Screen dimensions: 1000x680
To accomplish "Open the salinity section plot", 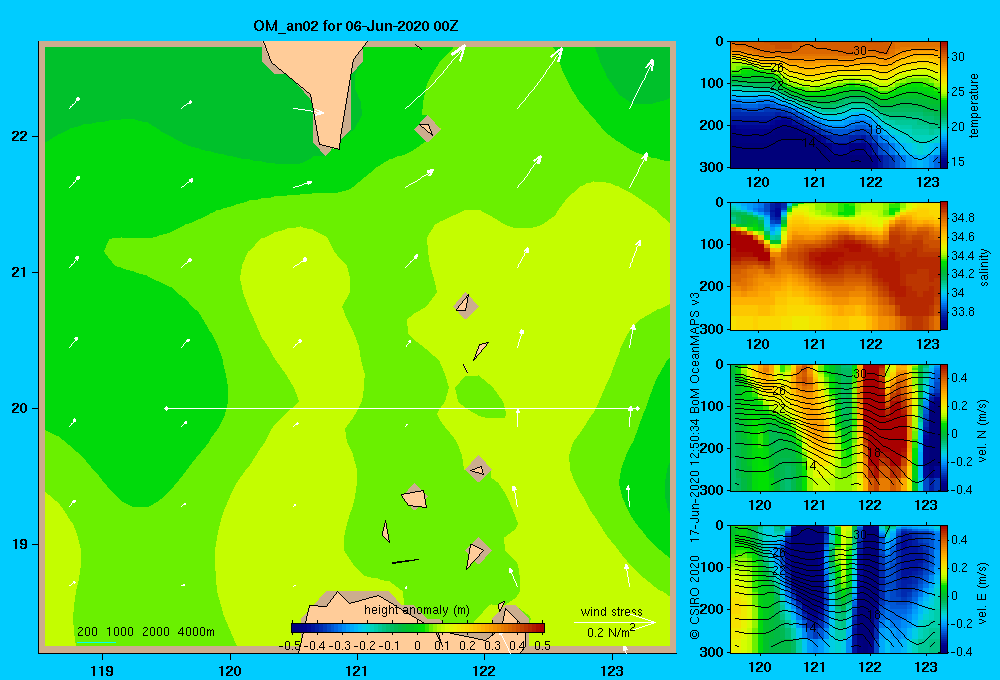I will tap(835, 266).
